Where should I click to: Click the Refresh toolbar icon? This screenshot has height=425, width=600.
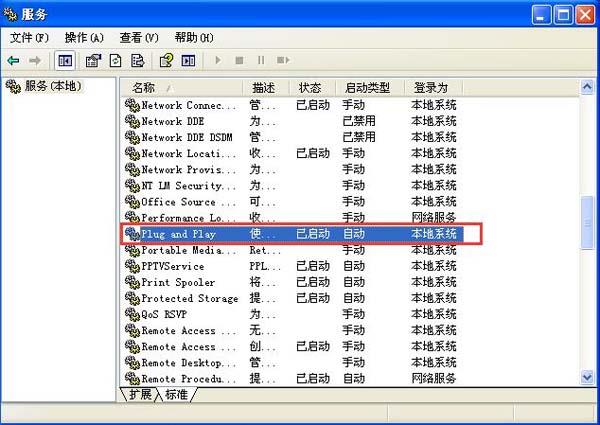tap(116, 60)
